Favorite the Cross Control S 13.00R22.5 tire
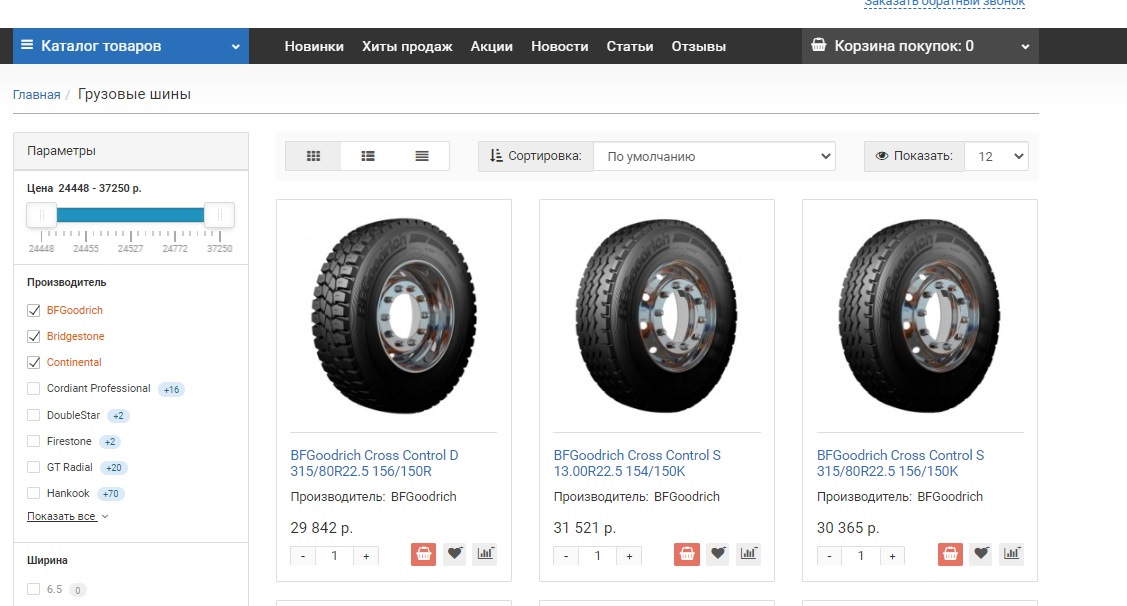This screenshot has height=606, width=1127. (x=717, y=554)
